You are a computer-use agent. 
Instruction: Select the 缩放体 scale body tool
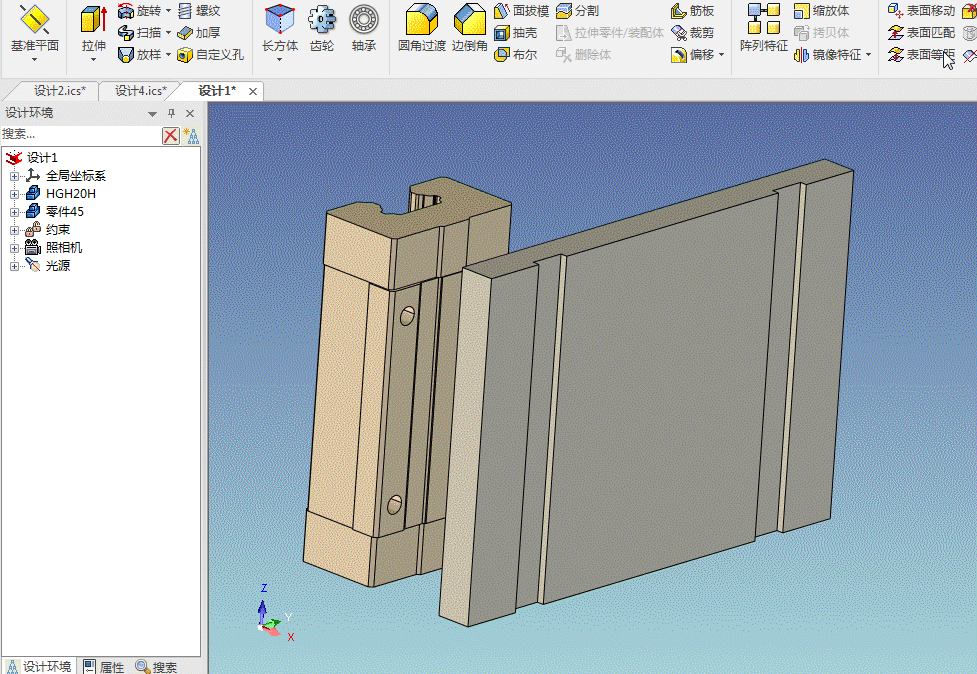(821, 11)
